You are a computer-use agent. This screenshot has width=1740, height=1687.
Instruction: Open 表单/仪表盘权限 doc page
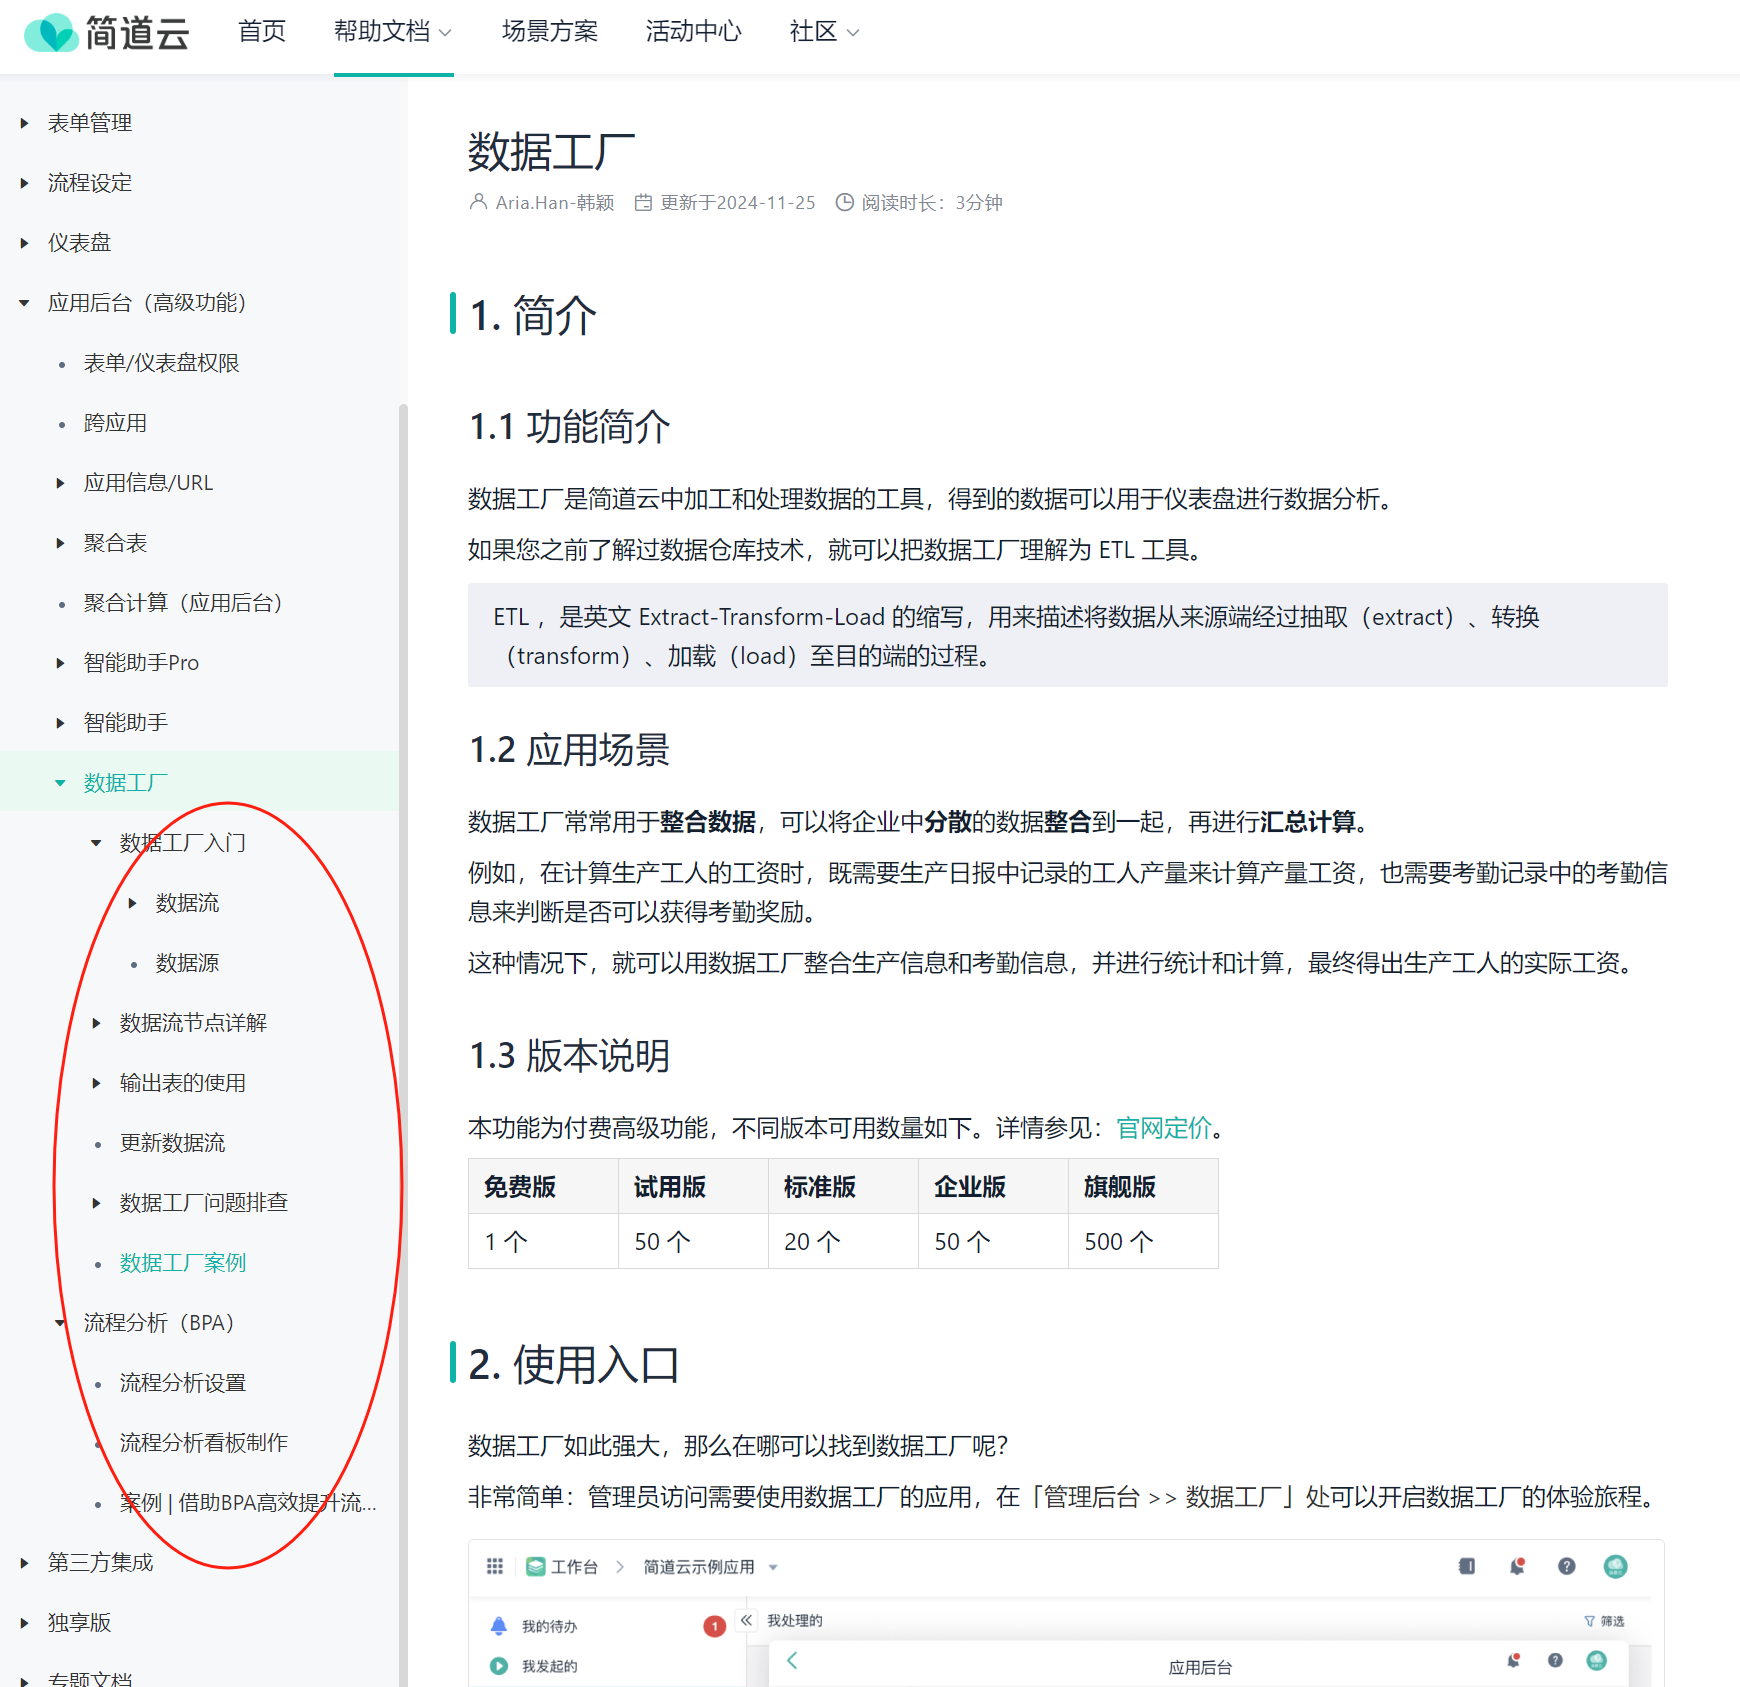[x=162, y=363]
